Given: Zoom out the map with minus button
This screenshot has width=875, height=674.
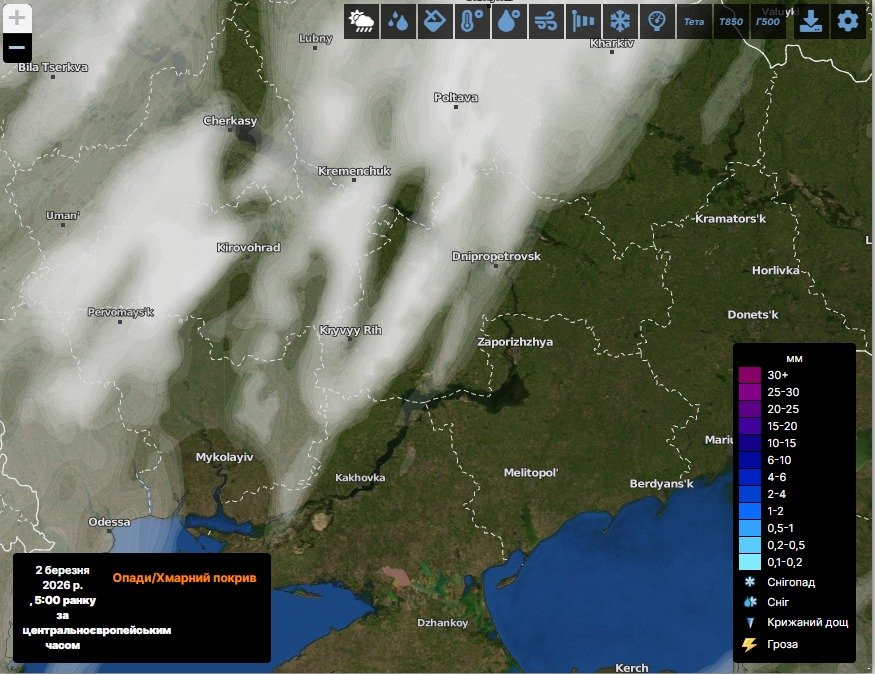Looking at the screenshot, I should tap(17, 47).
